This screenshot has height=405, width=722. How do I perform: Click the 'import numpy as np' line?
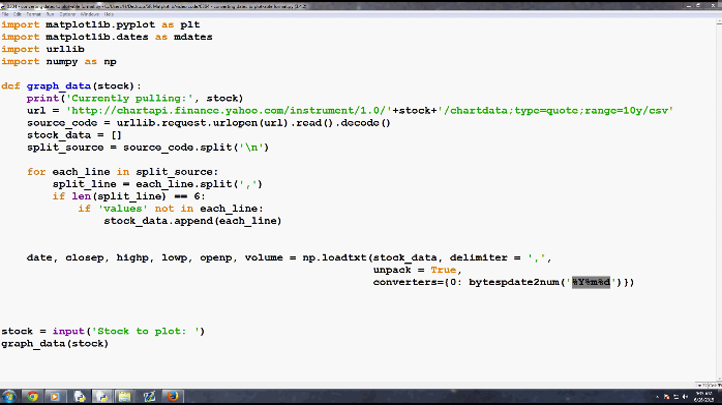59,62
